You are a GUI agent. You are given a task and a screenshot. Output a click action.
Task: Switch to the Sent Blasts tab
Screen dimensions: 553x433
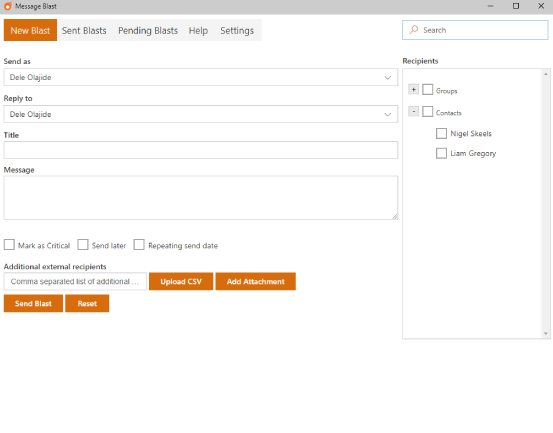(84, 31)
